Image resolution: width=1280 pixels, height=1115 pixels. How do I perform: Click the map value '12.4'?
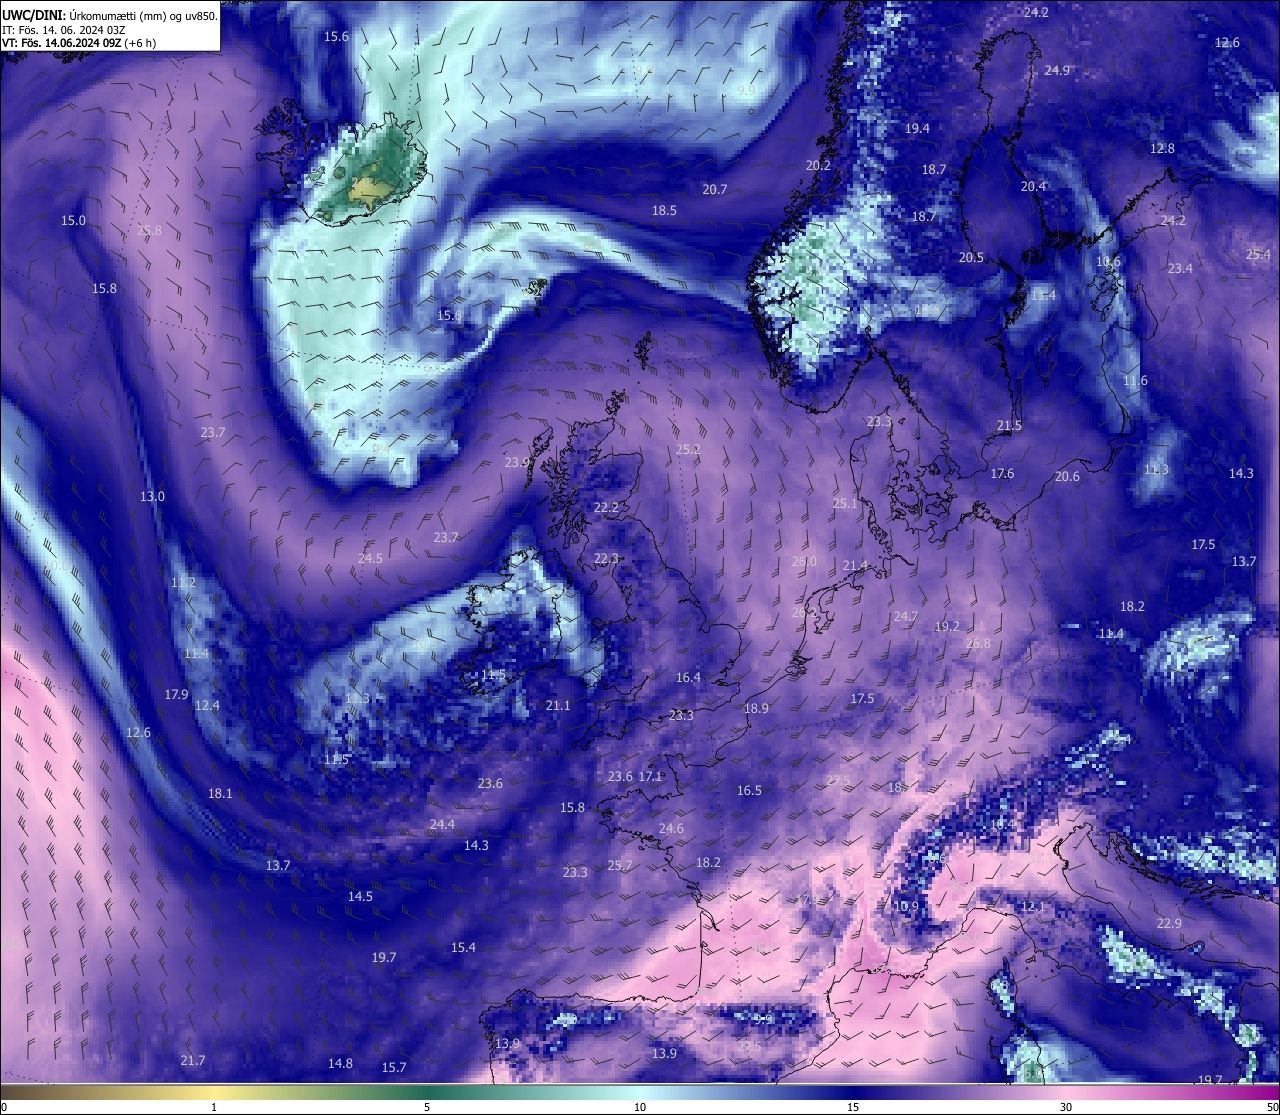pyautogui.click(x=207, y=705)
